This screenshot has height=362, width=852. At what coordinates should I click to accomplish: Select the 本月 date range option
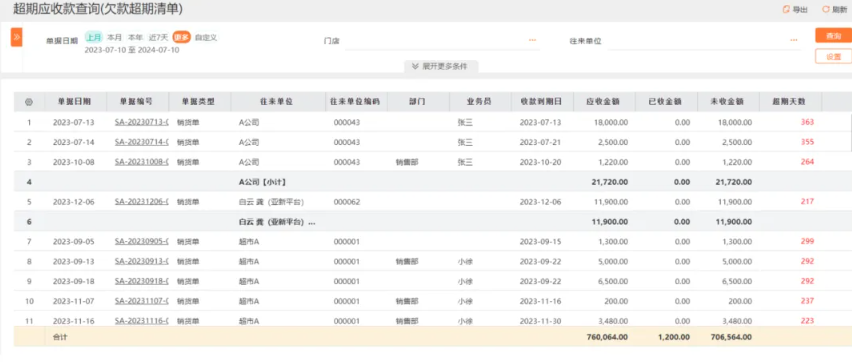[114, 38]
